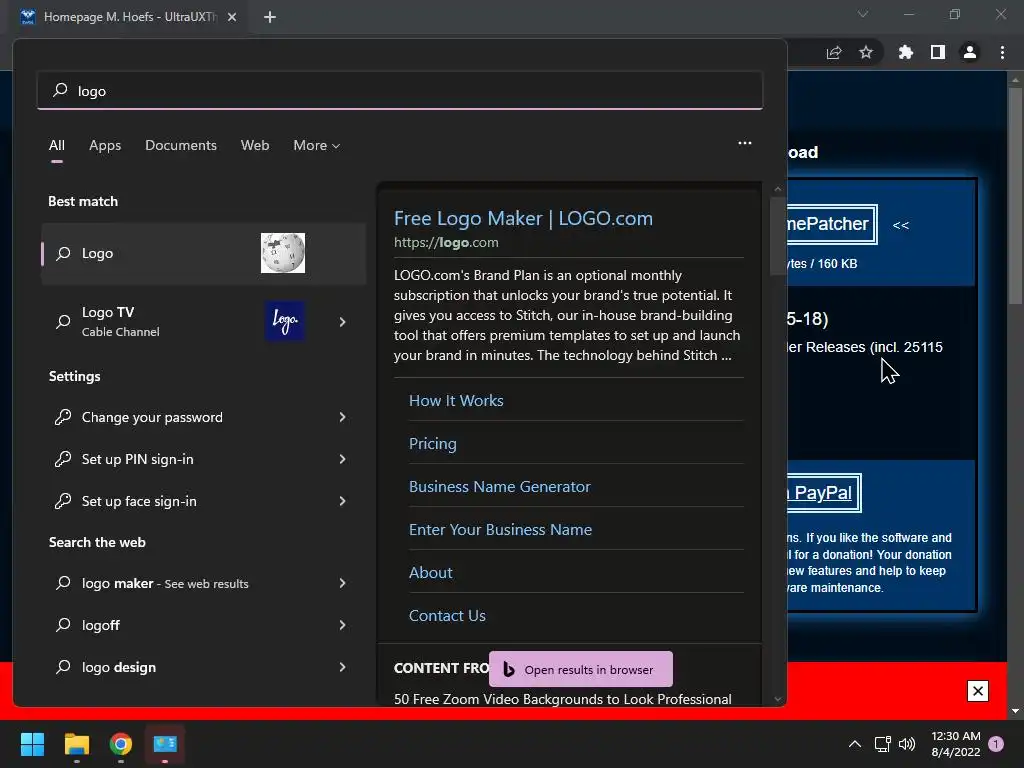Select the Logo TV Cable Channel result
The width and height of the screenshot is (1024, 768).
coord(203,321)
